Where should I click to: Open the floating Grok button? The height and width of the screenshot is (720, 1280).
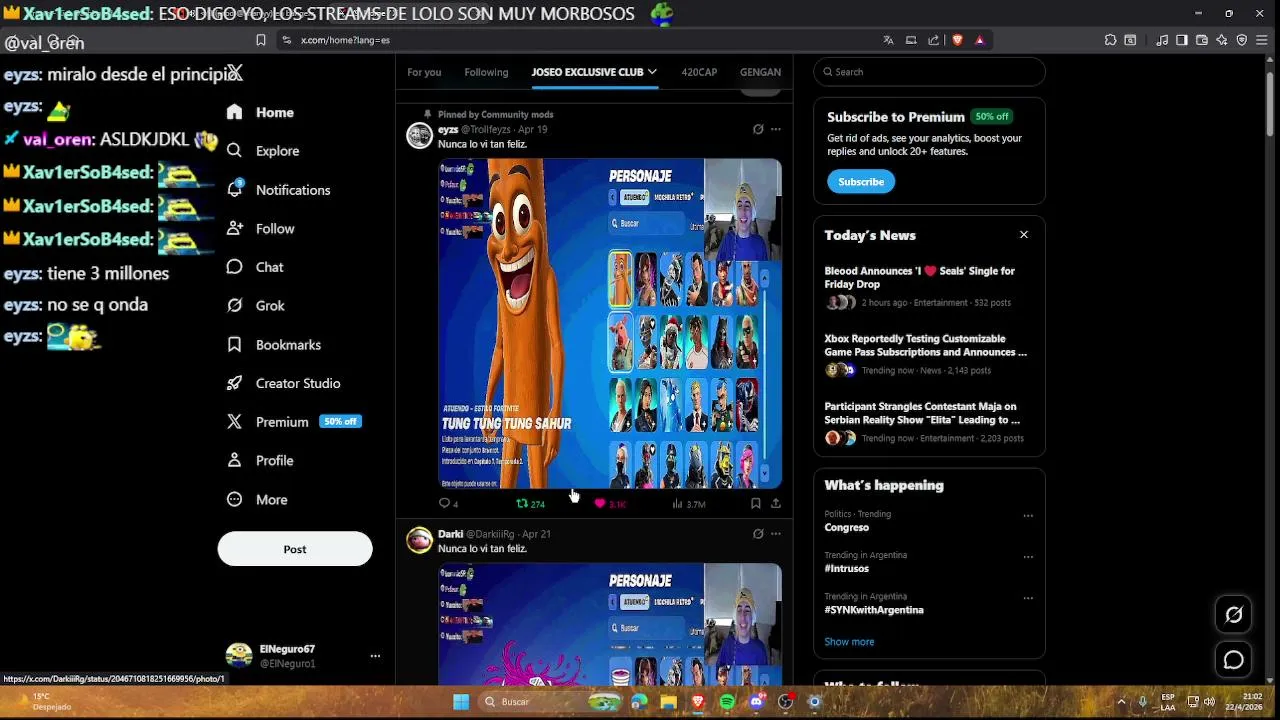pos(1234,615)
